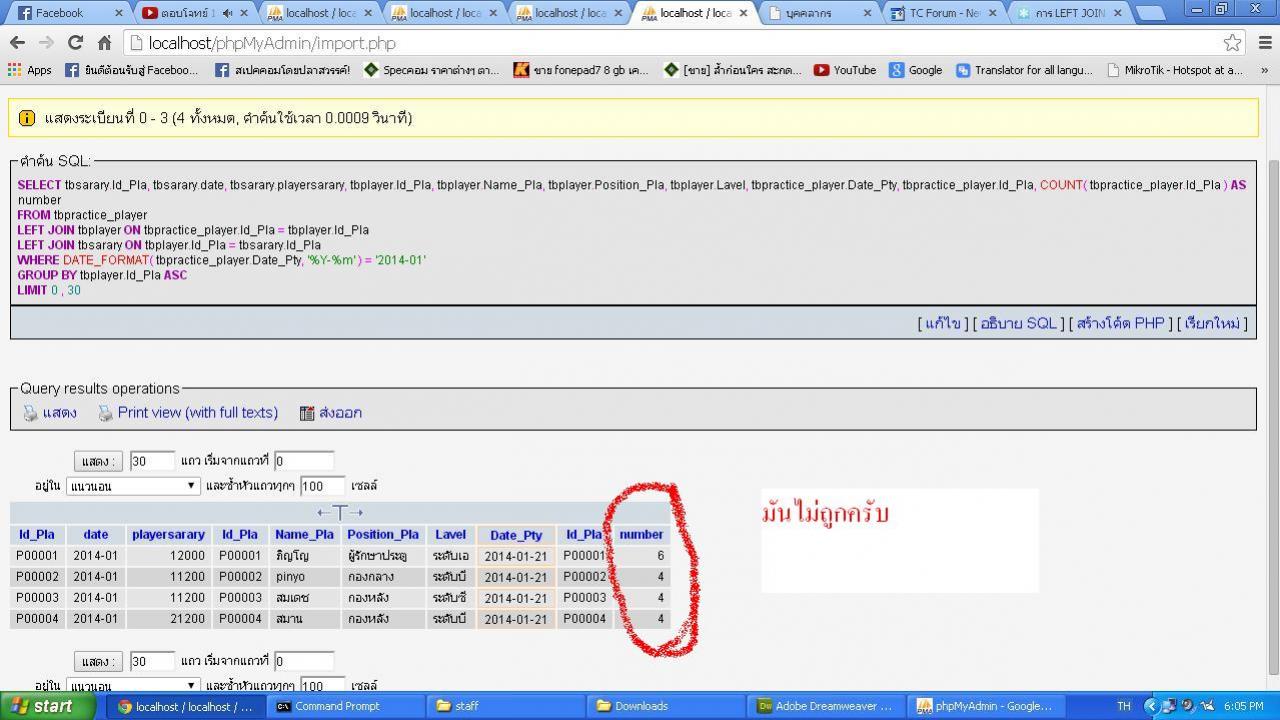Open the YouTube bookmark
Viewport: 1280px width, 720px height.
pyautogui.click(x=845, y=70)
